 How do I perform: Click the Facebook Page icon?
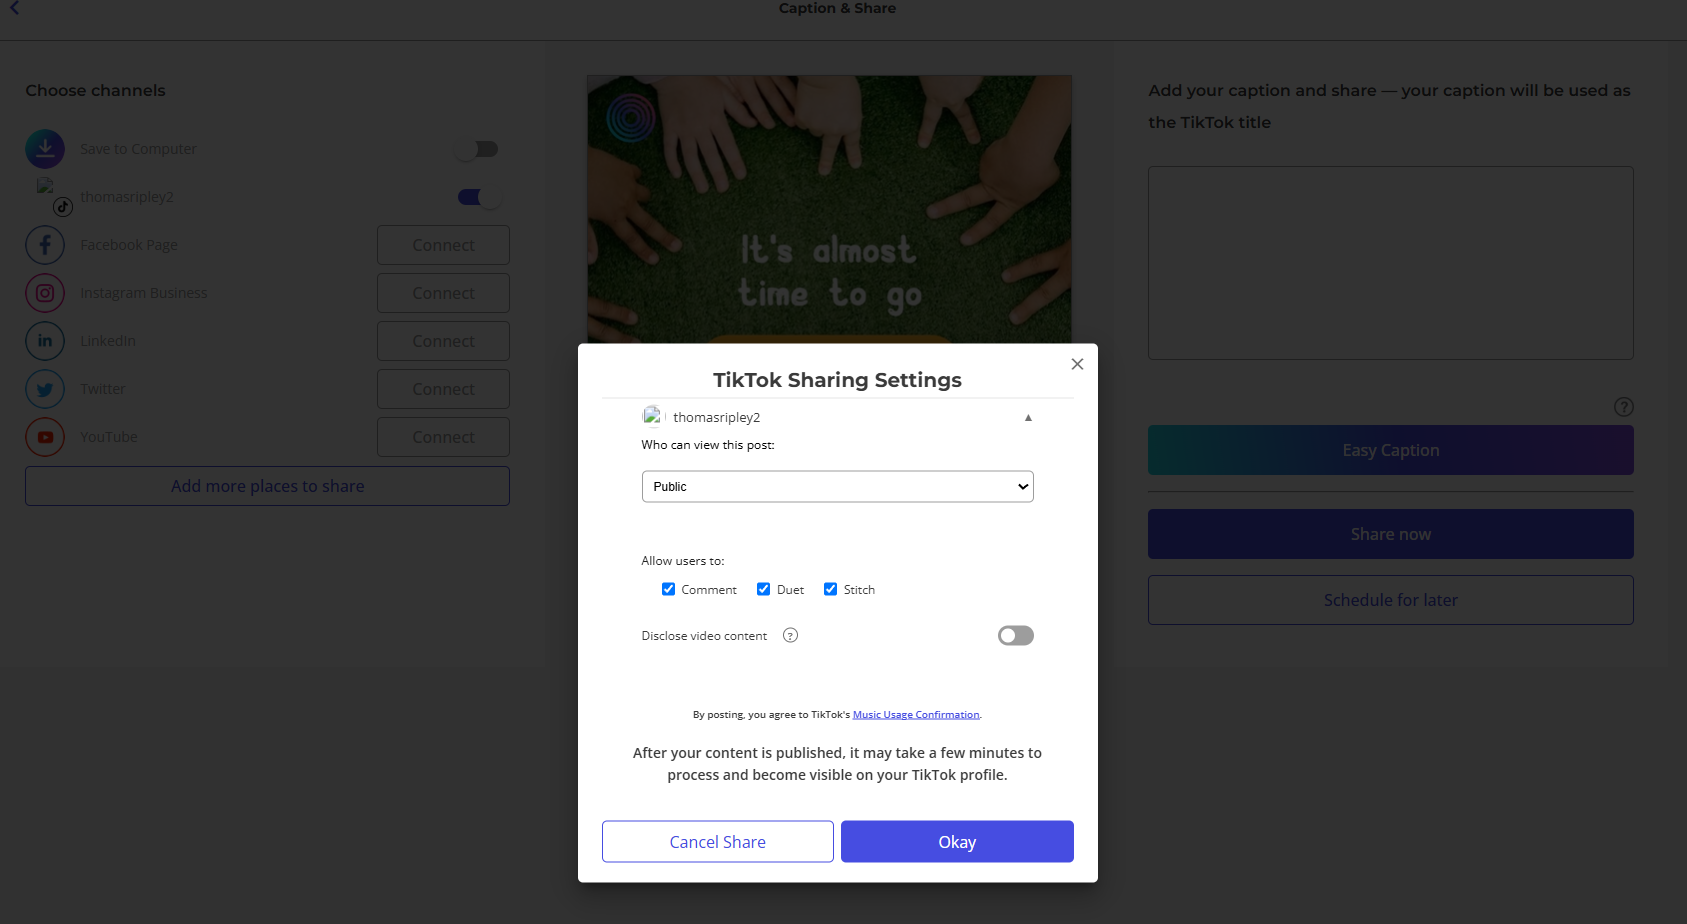tap(45, 245)
